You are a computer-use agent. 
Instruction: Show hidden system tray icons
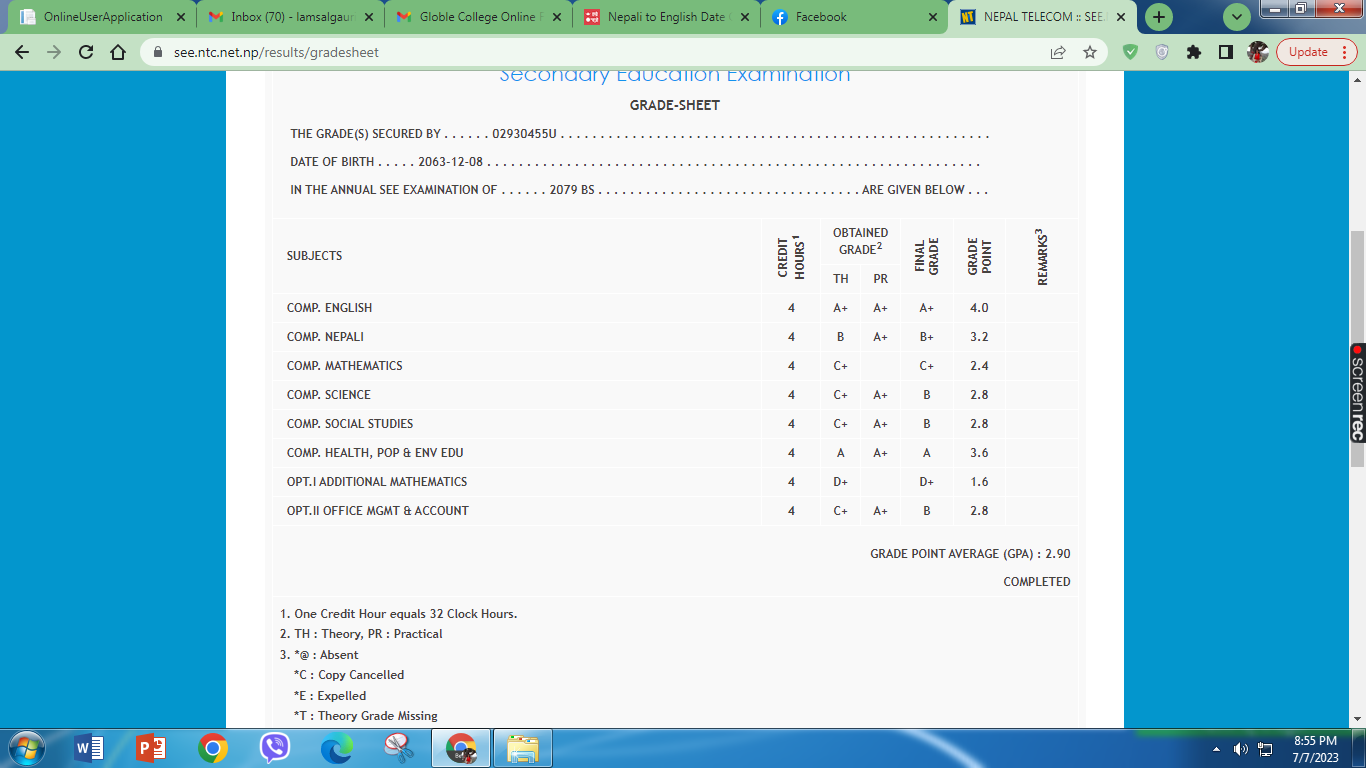[x=1216, y=749]
